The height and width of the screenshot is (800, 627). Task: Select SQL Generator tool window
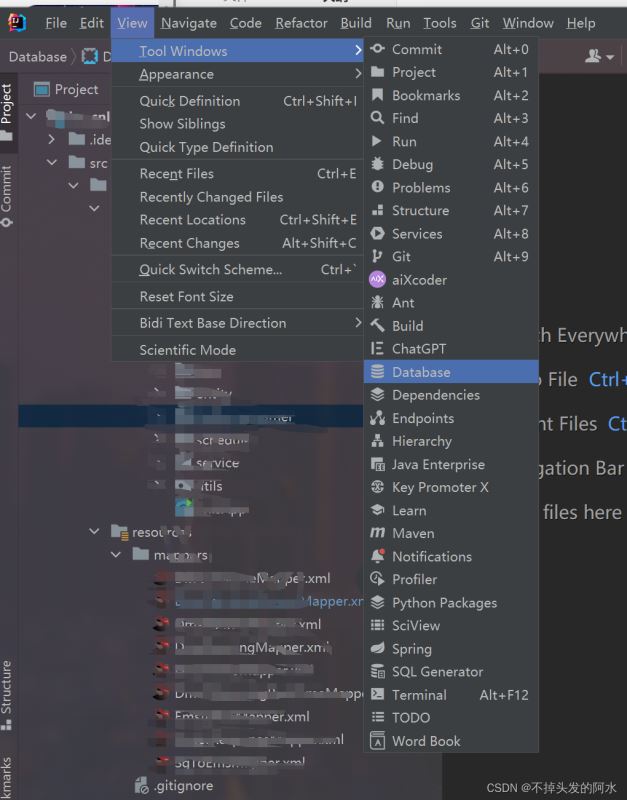pyautogui.click(x=451, y=671)
